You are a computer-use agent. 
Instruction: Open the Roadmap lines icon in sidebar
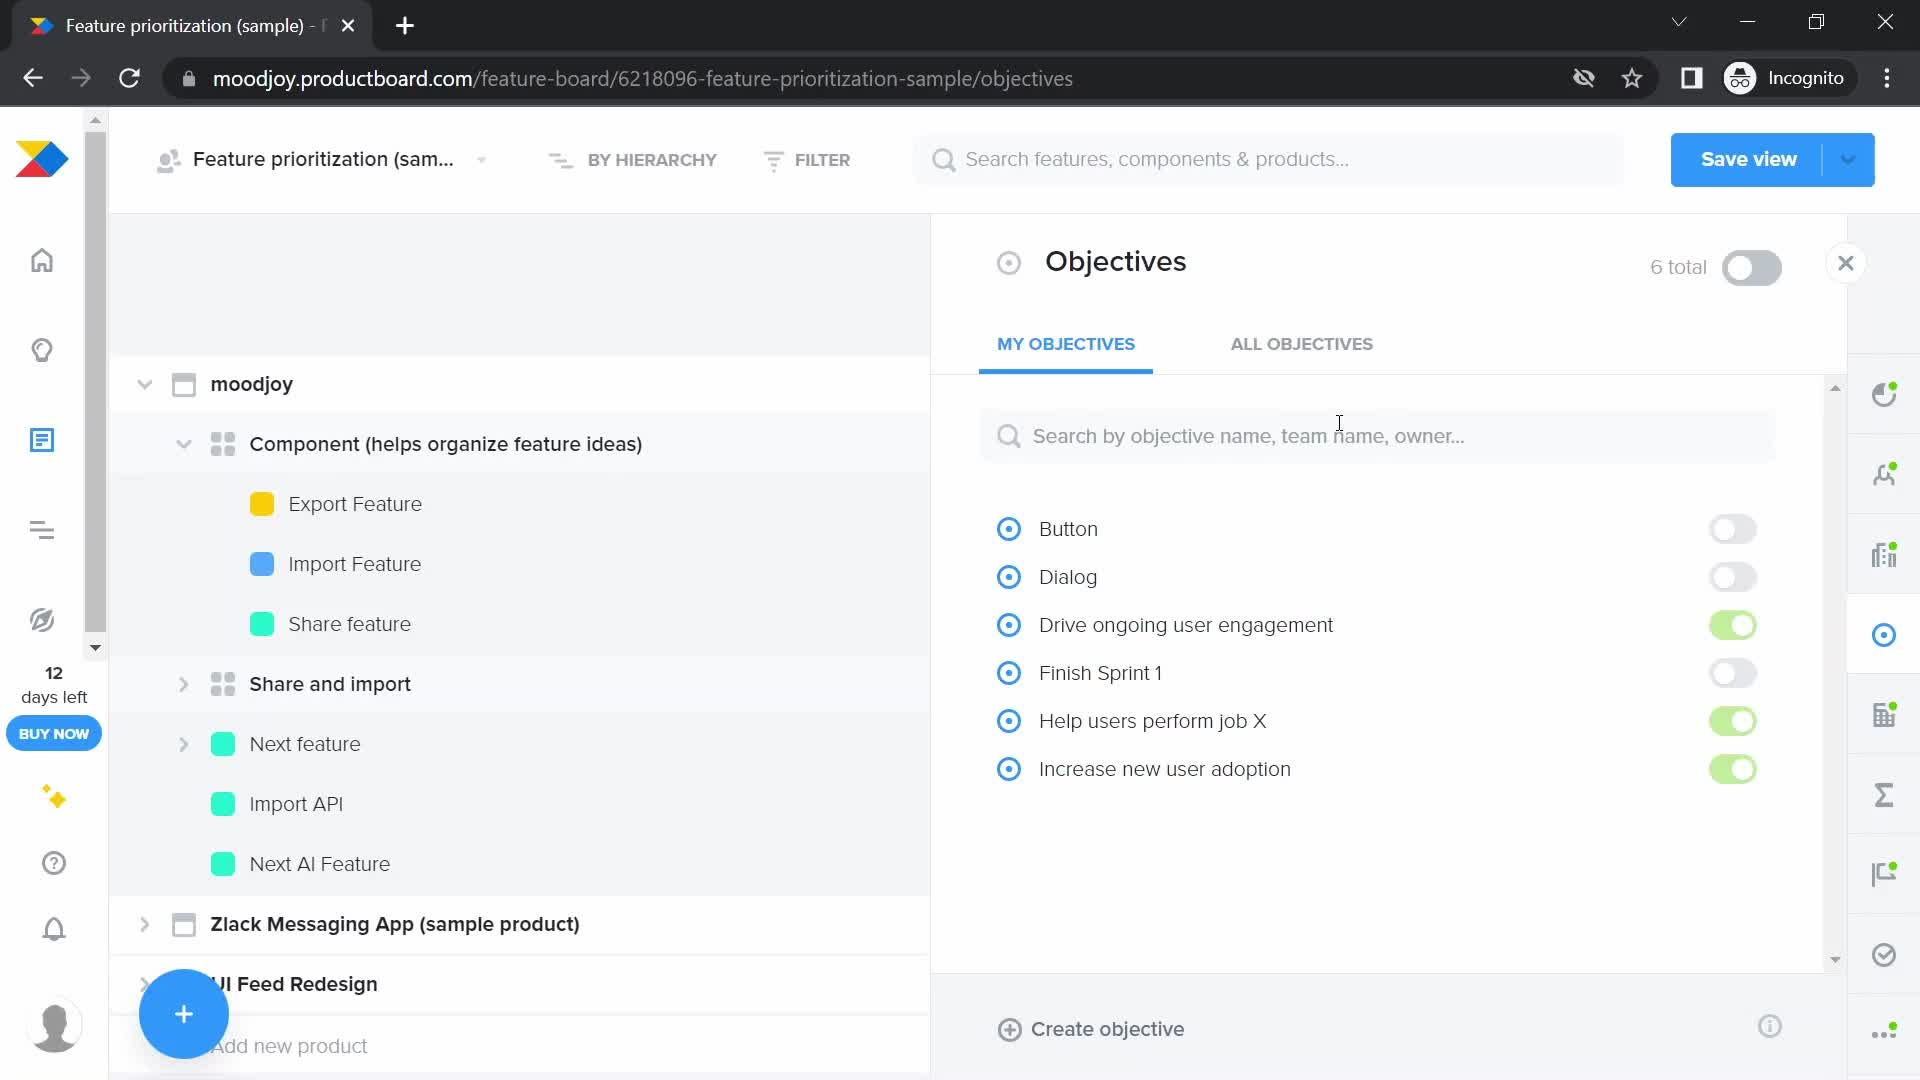[x=42, y=530]
